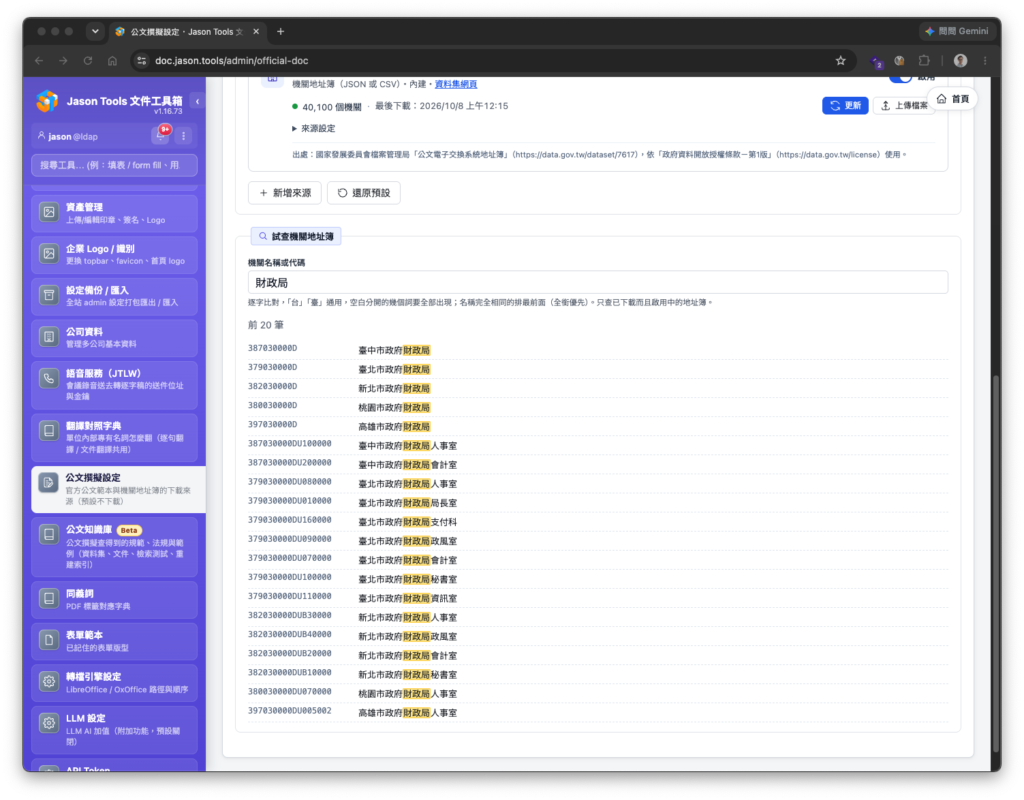Click the 機關名稱或代碼 input field
1024x800 pixels.
[598, 282]
